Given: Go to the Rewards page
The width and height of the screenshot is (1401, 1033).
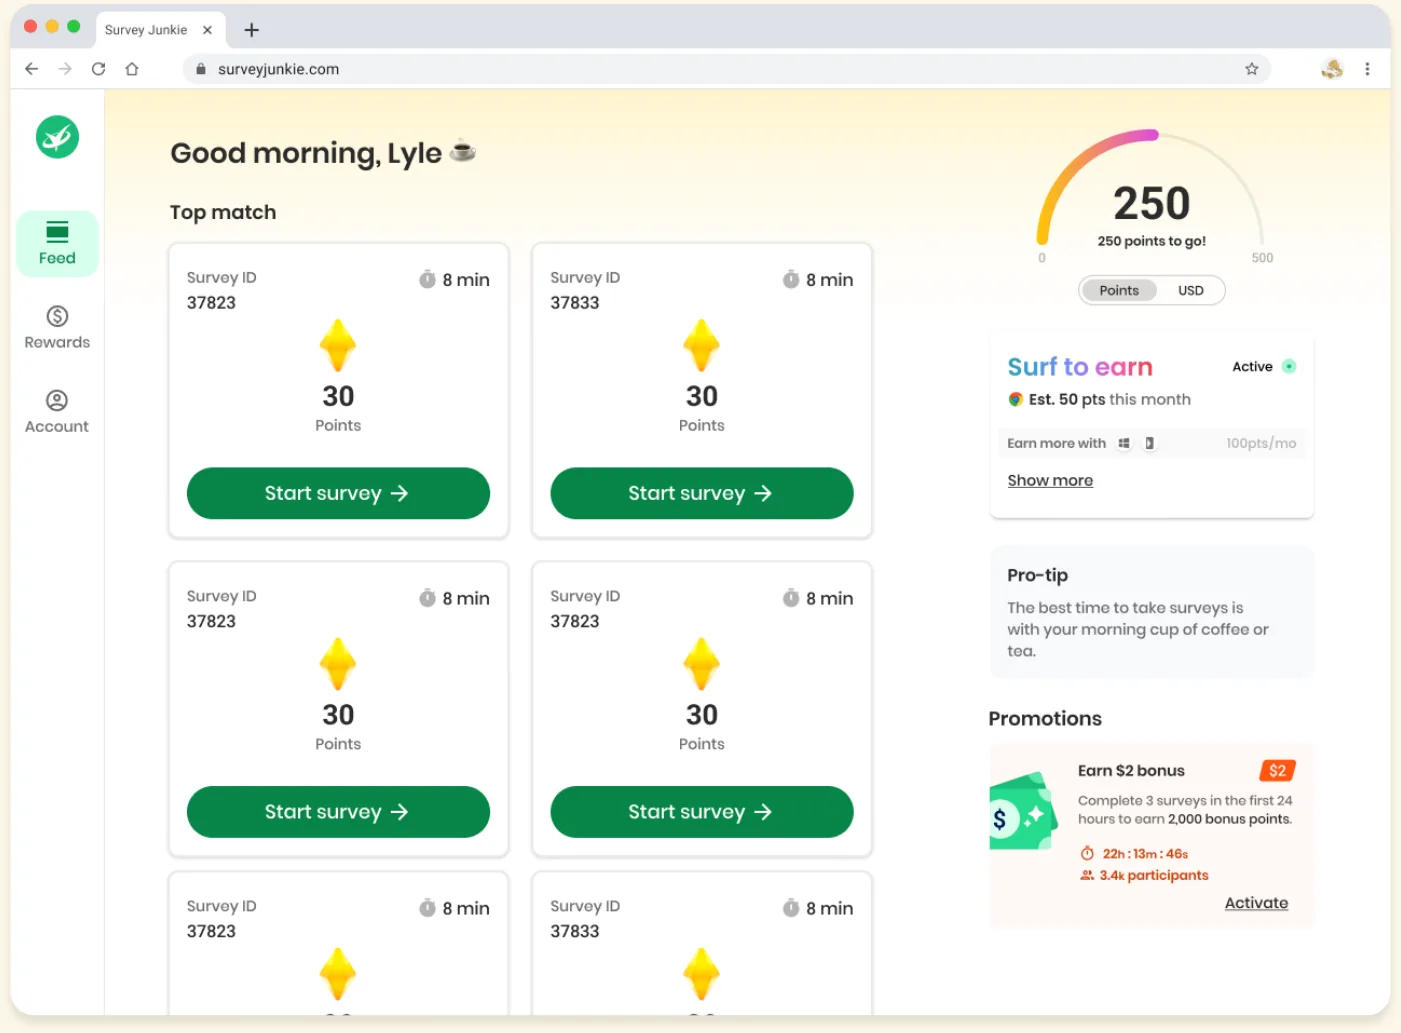Looking at the screenshot, I should pos(57,328).
